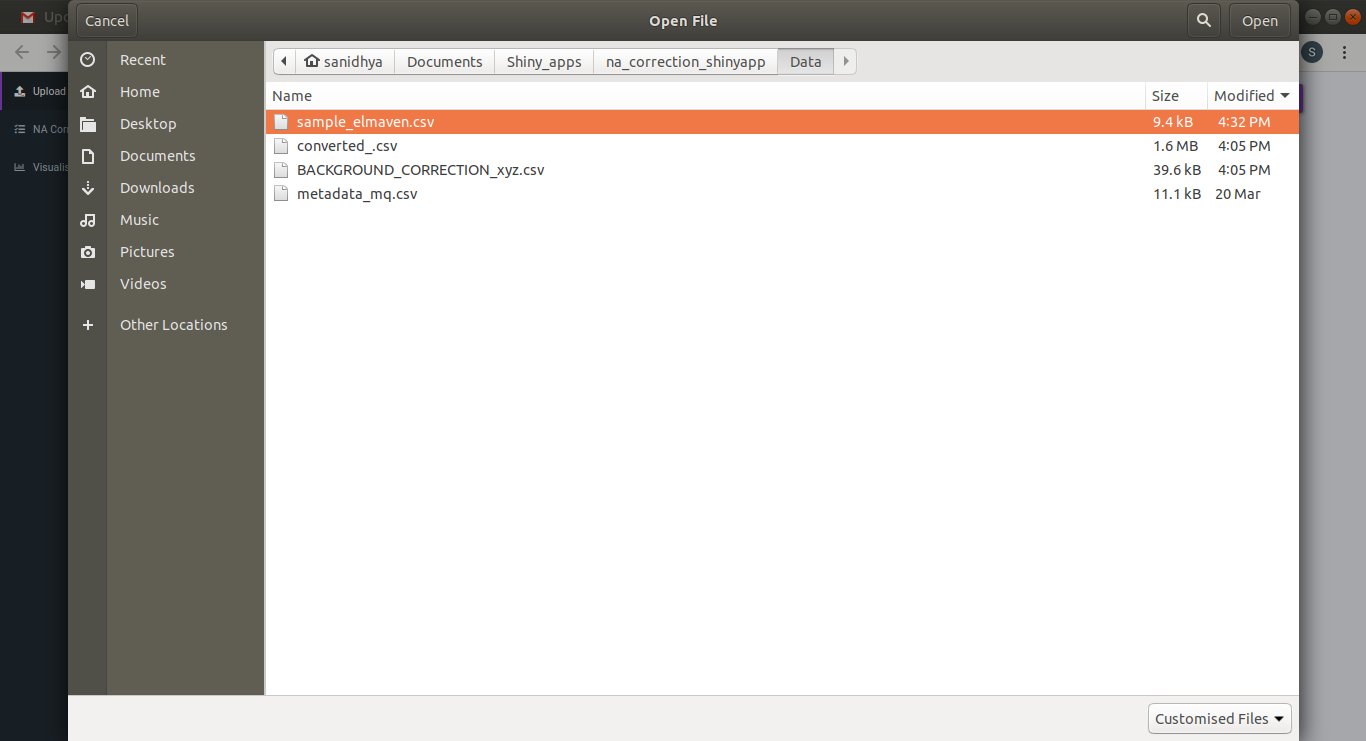Select Home in the sidebar
Viewport: 1366px width, 741px height.
(x=140, y=92)
